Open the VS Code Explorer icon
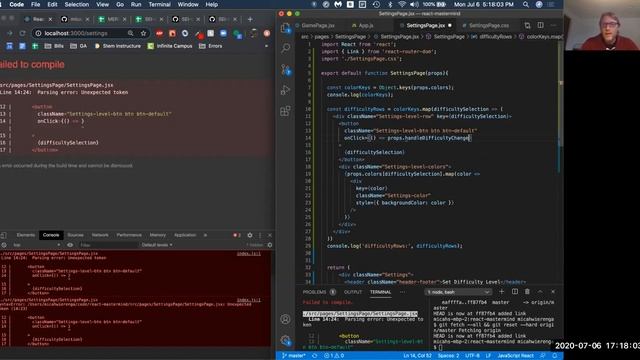 coord(285,28)
